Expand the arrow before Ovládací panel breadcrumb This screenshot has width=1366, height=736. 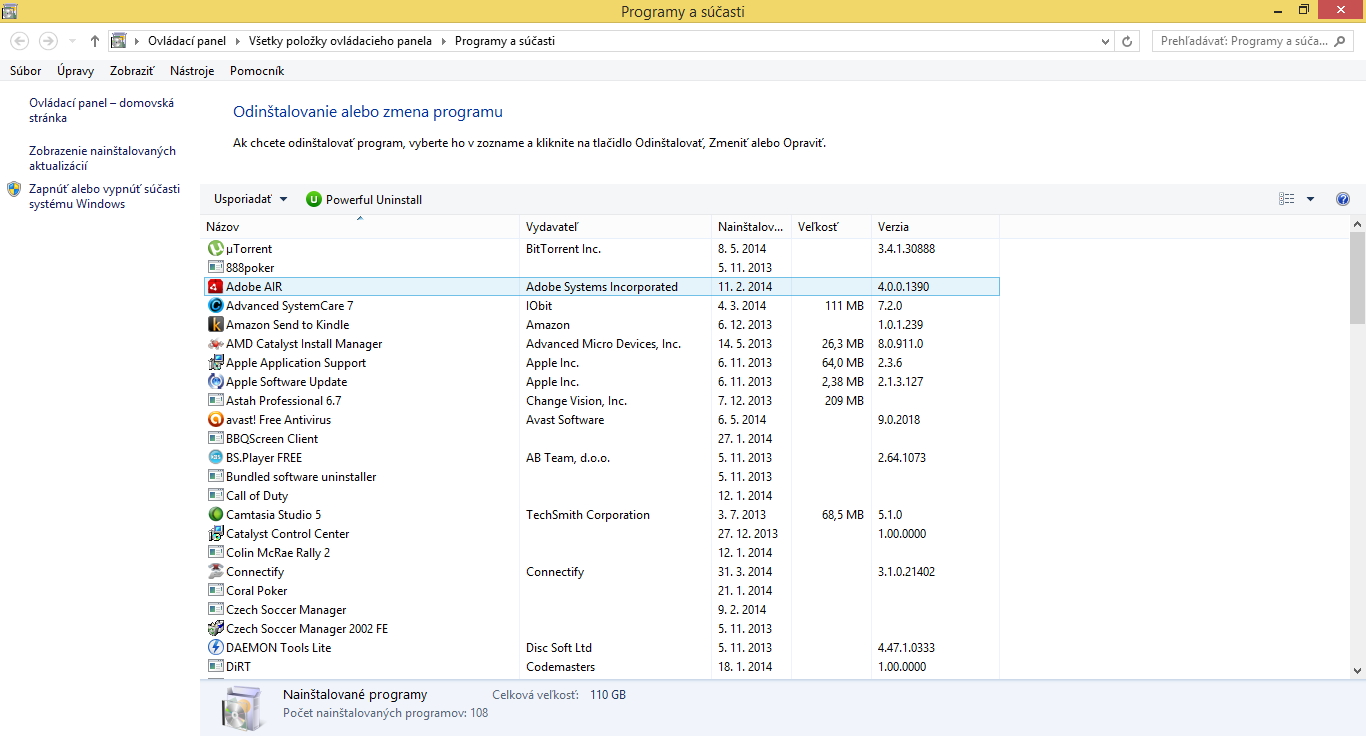coord(137,41)
